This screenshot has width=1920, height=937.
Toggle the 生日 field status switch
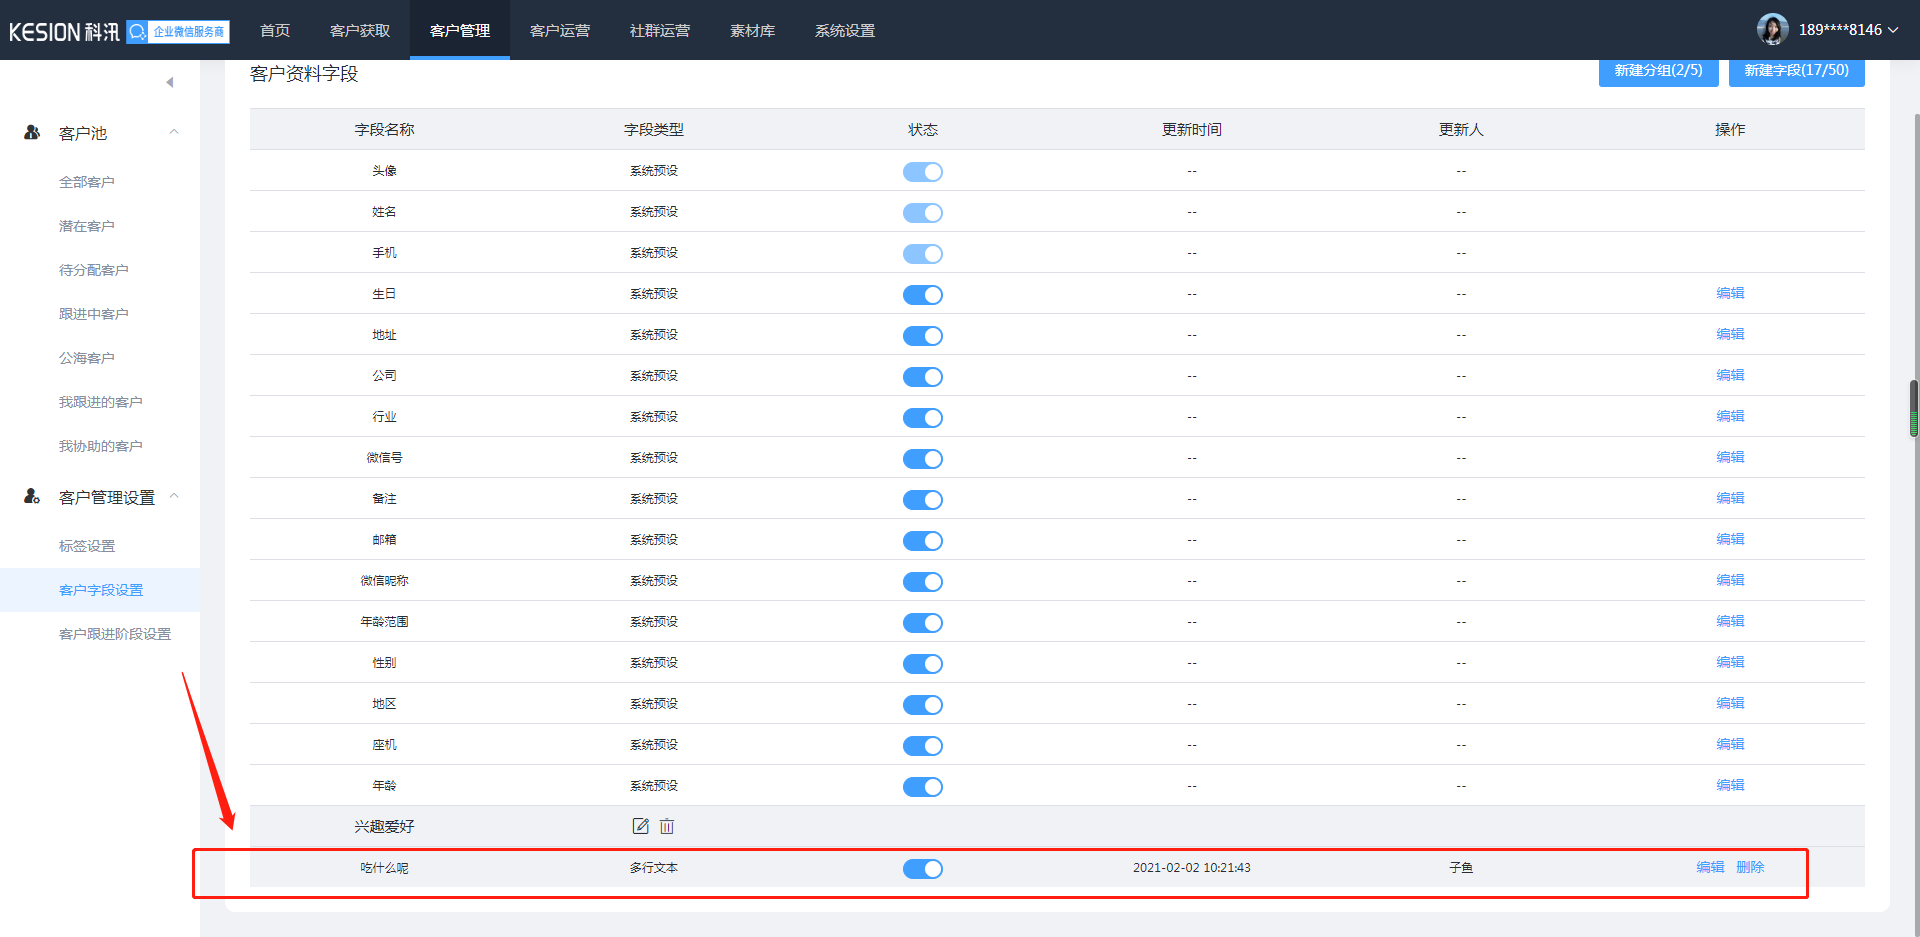(x=922, y=295)
